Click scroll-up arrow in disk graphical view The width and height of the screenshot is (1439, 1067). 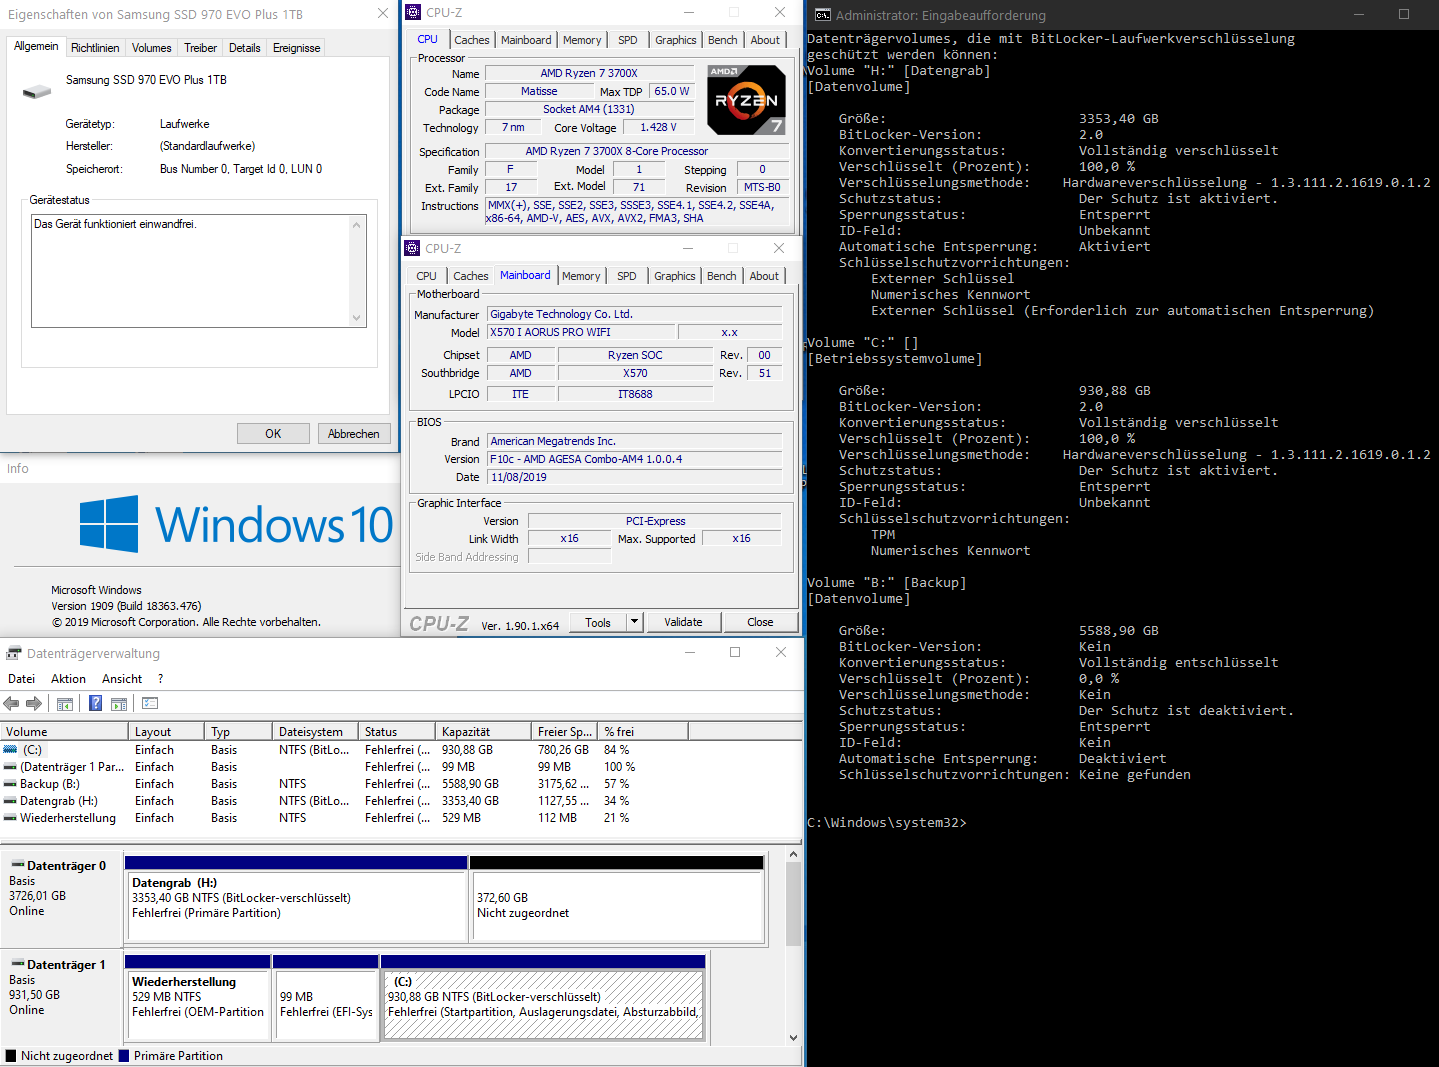pyautogui.click(x=793, y=855)
